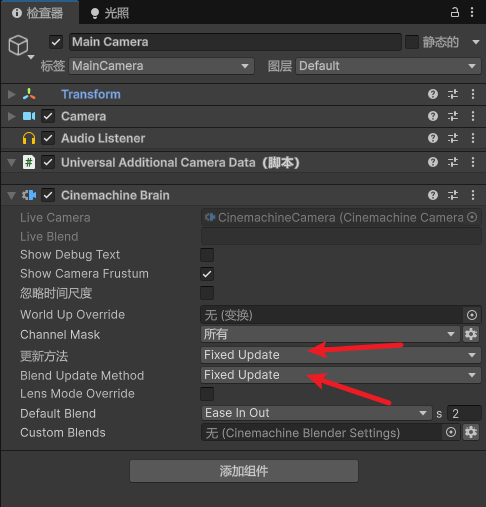
Task: Disable the Audio Listener checkbox
Action: (48, 138)
